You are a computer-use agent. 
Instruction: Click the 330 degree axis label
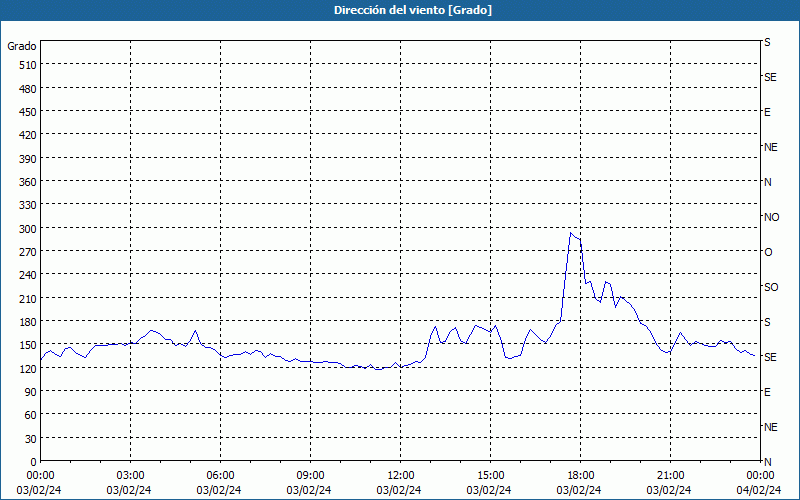coord(28,205)
